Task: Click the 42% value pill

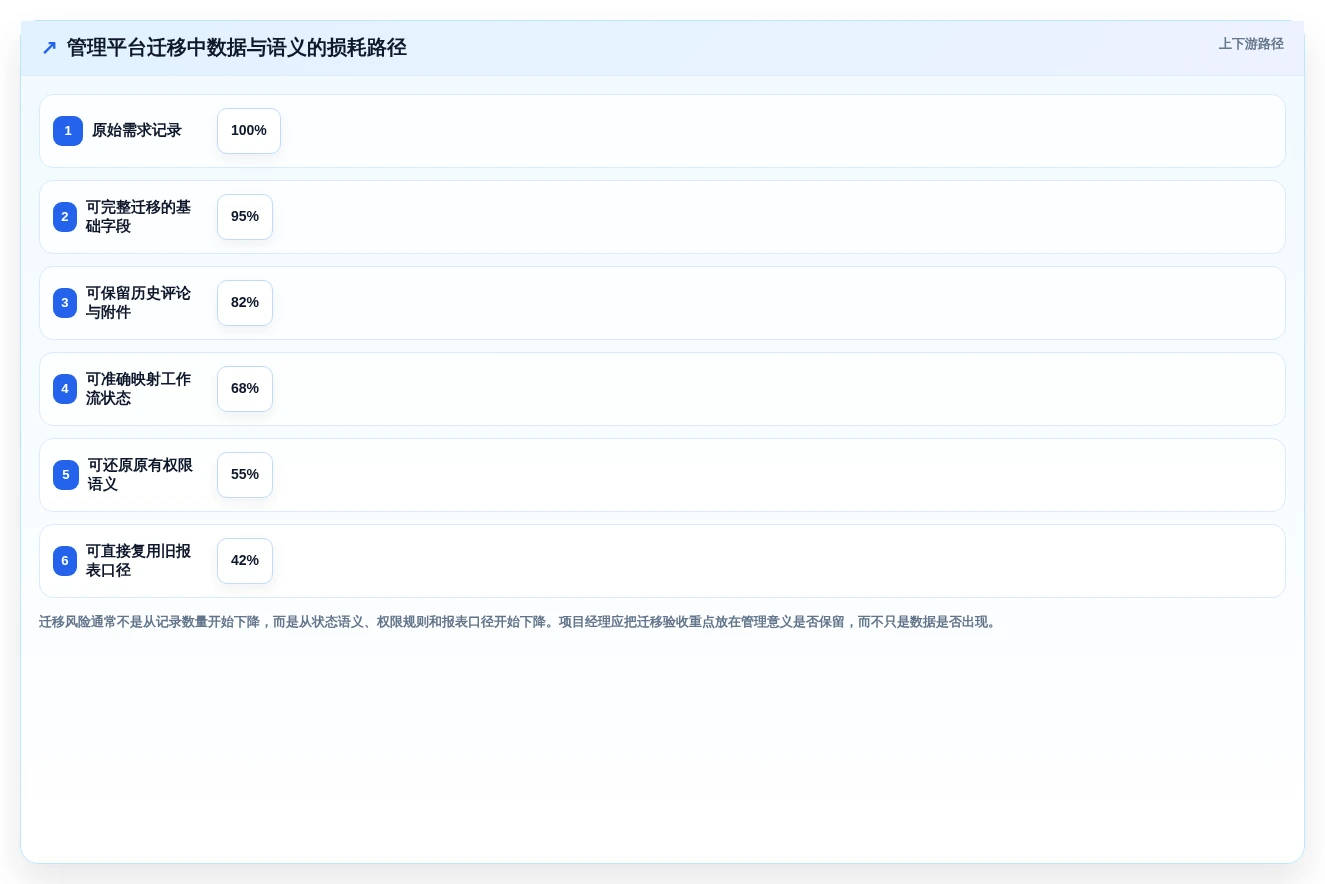Action: pyautogui.click(x=245, y=561)
